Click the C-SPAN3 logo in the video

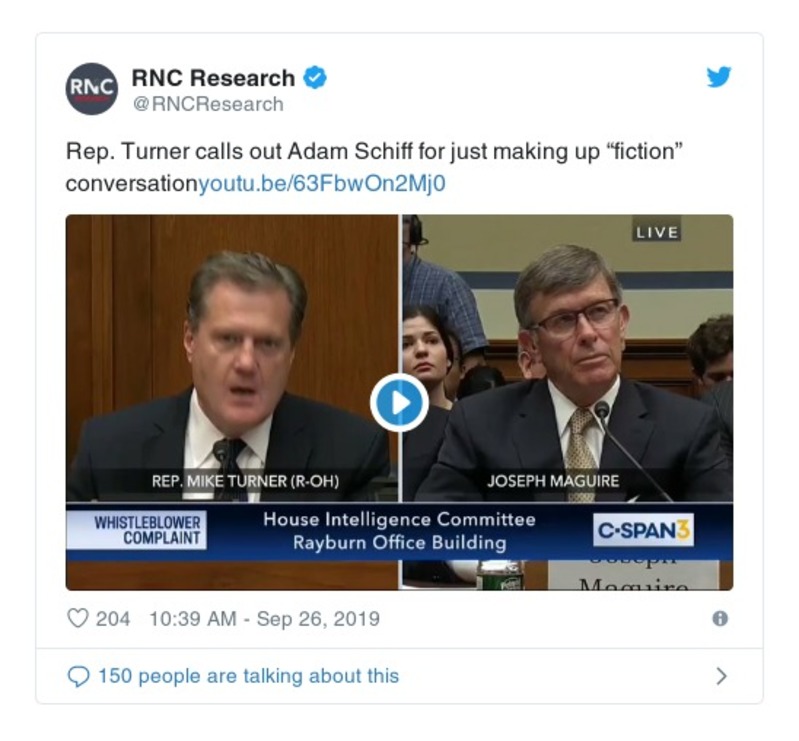tap(643, 531)
